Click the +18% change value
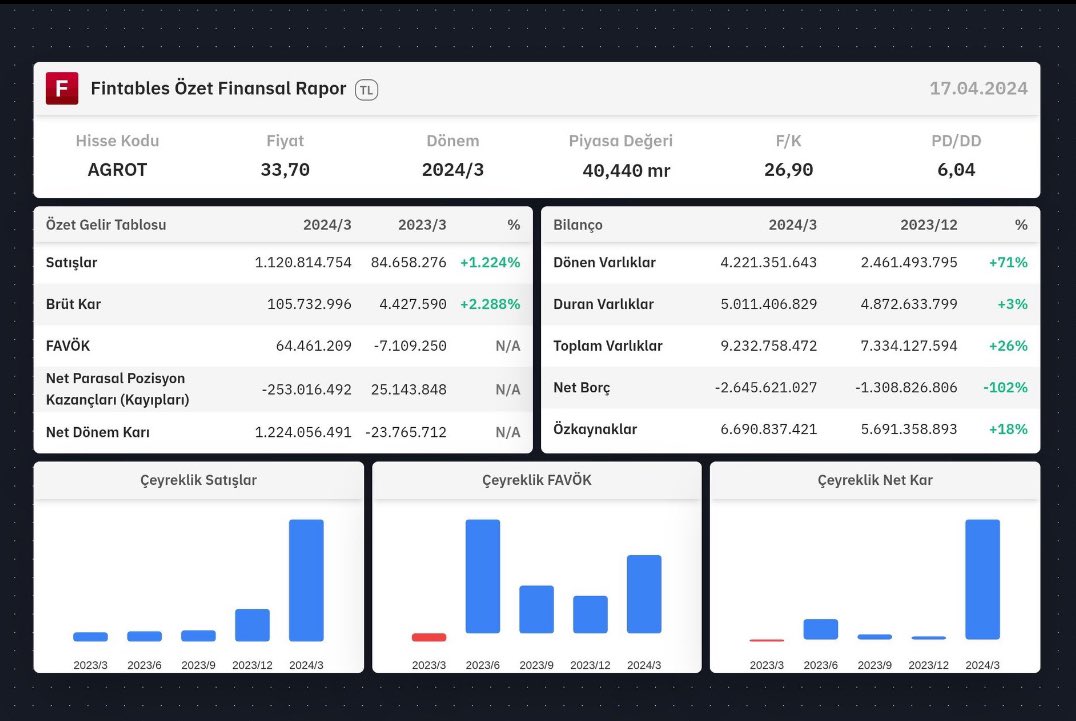Viewport: 1076px width, 721px height. (x=1008, y=429)
